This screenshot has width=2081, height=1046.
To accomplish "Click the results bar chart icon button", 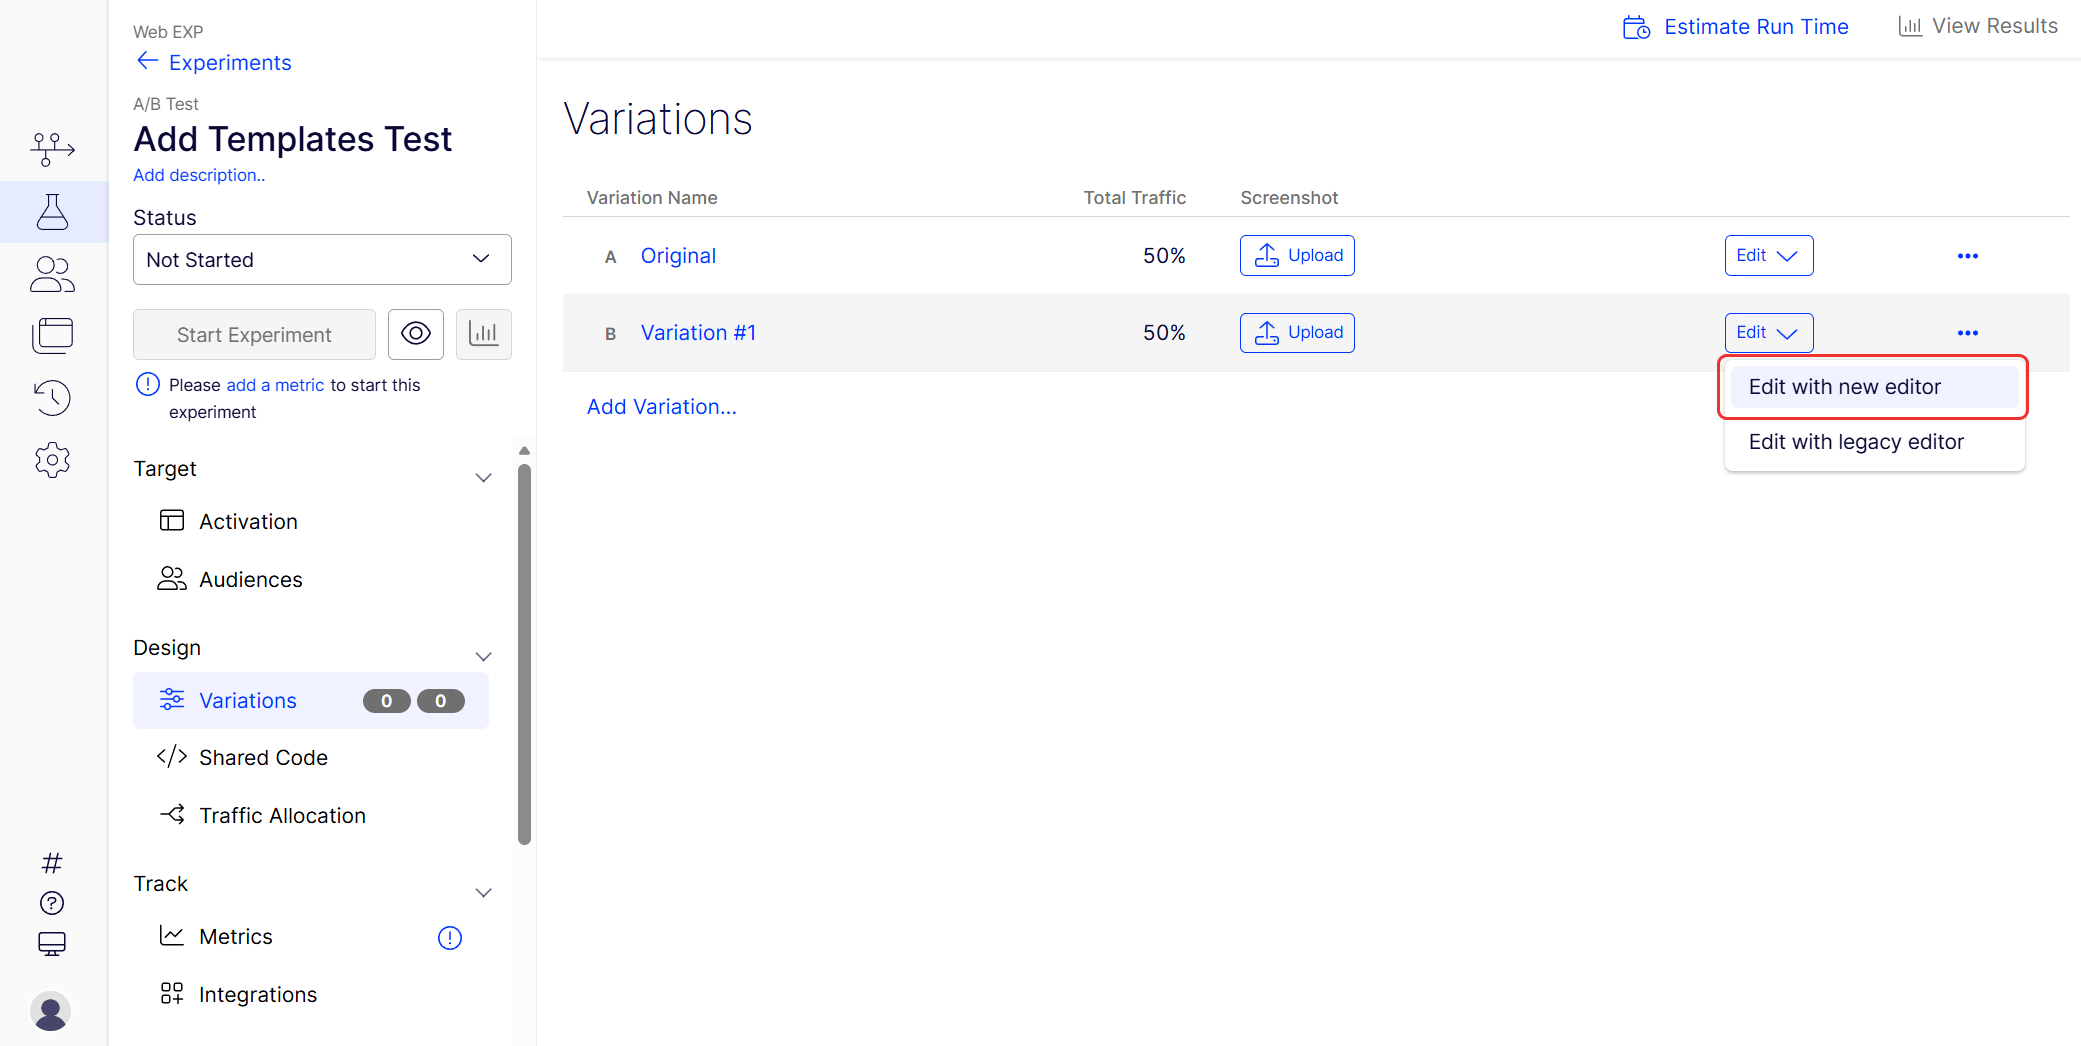I will point(483,334).
